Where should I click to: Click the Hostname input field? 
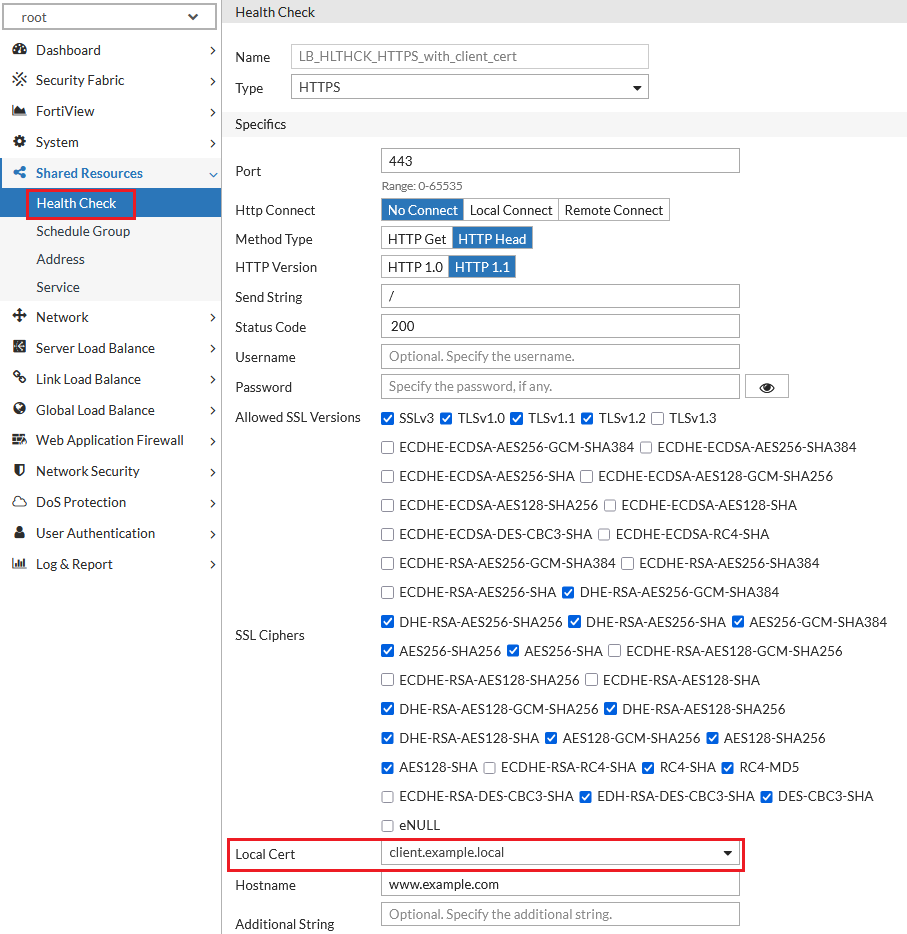tap(560, 885)
